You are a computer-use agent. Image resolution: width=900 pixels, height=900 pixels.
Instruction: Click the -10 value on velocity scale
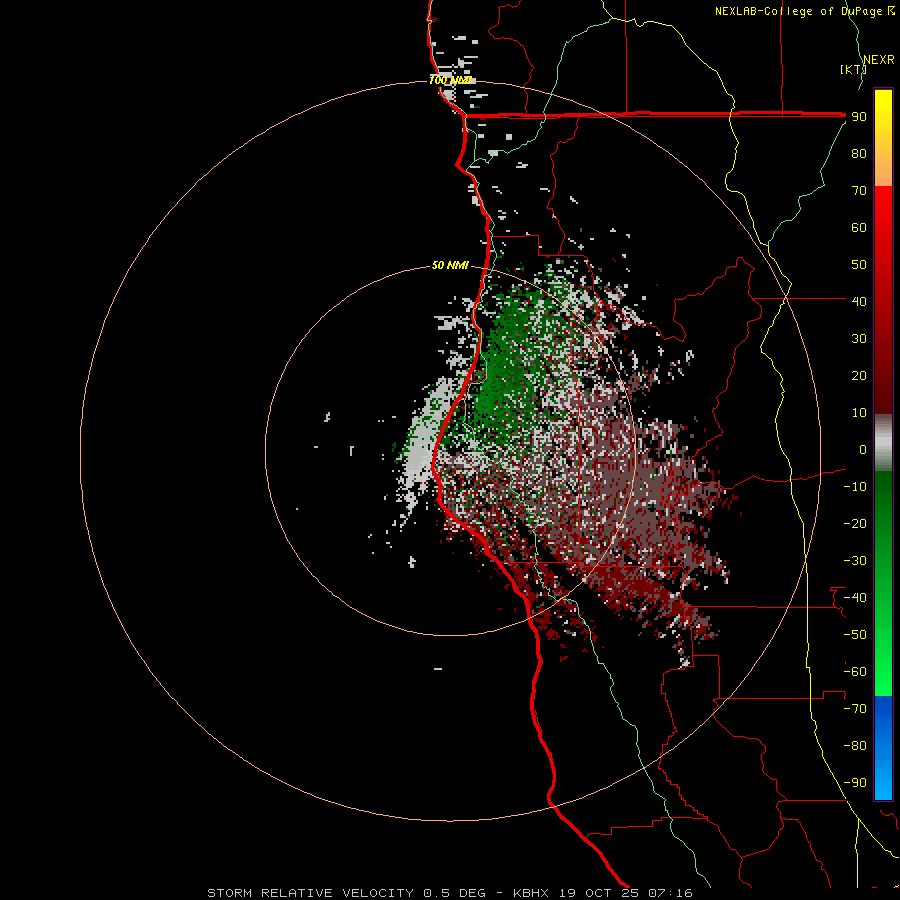(855, 487)
